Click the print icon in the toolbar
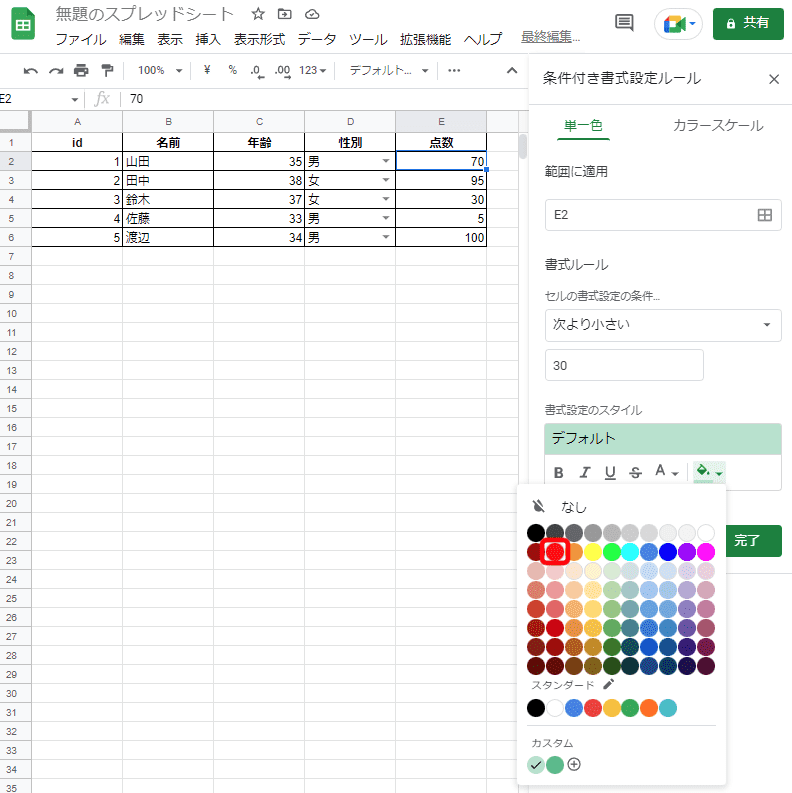The height and width of the screenshot is (793, 792). pos(81,71)
